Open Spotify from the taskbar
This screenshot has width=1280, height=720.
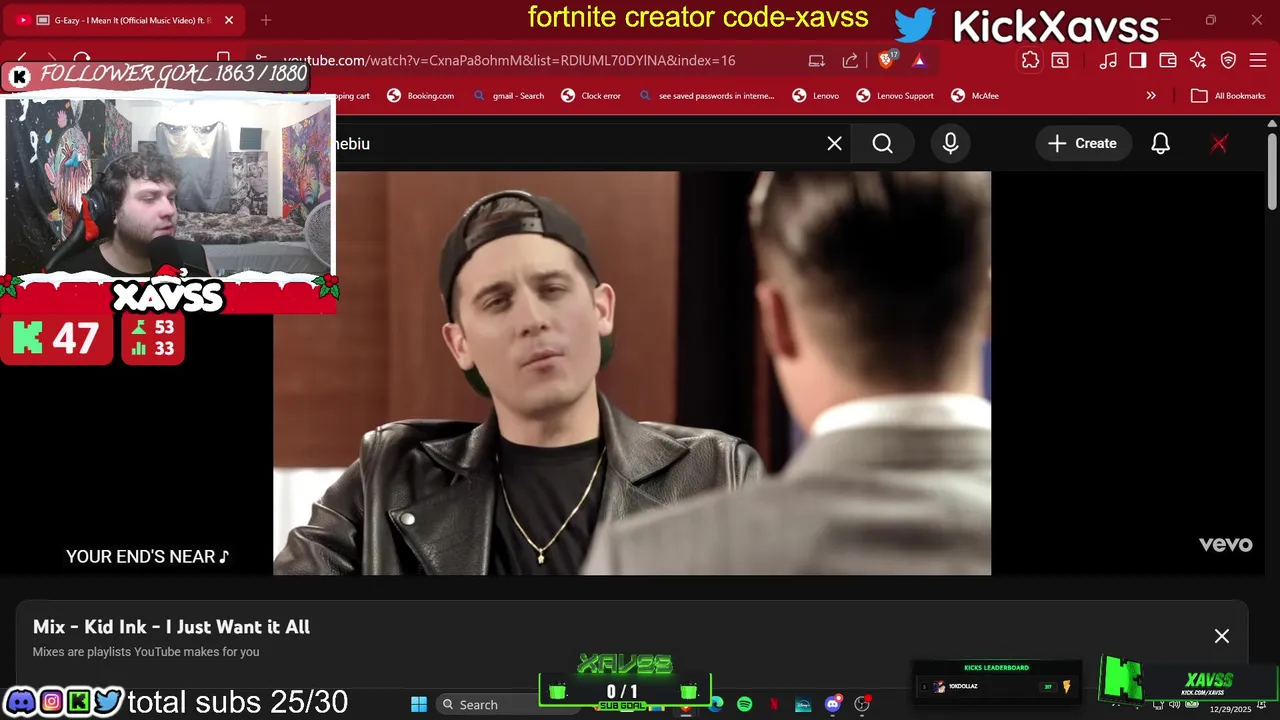click(745, 704)
